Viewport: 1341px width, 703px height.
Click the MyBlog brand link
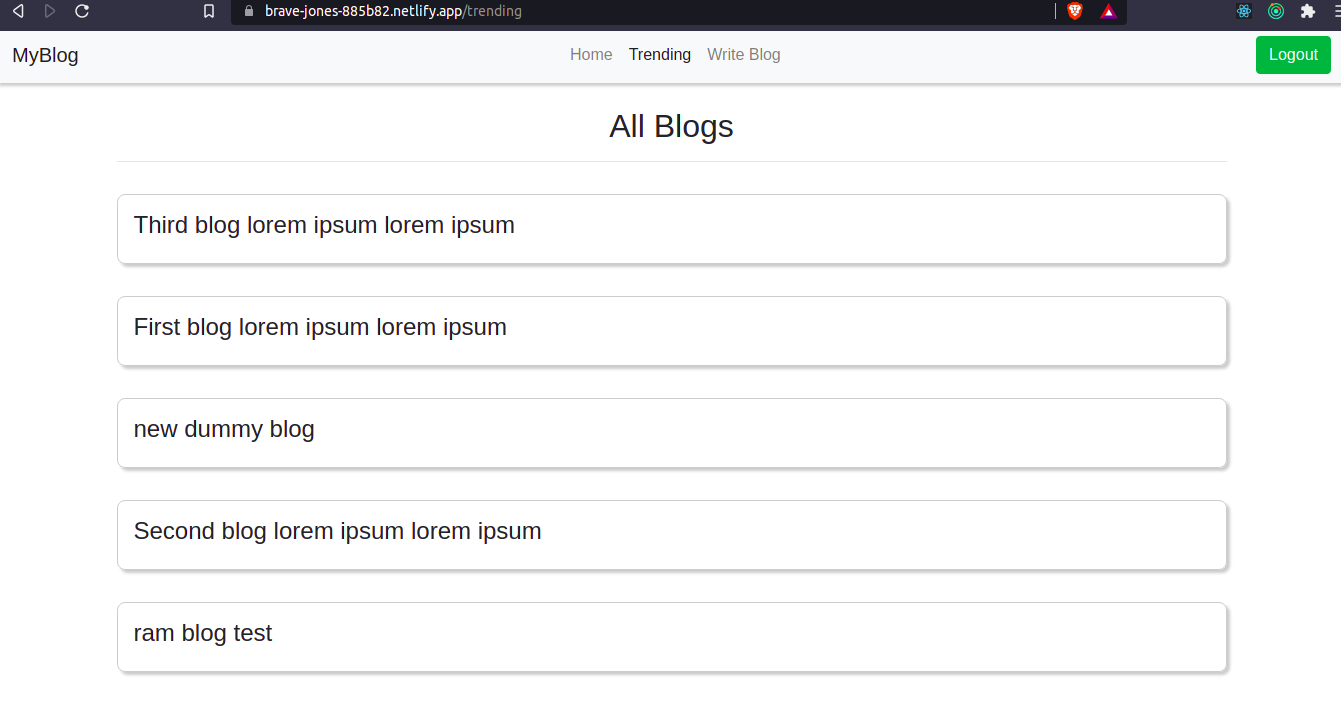click(x=45, y=55)
